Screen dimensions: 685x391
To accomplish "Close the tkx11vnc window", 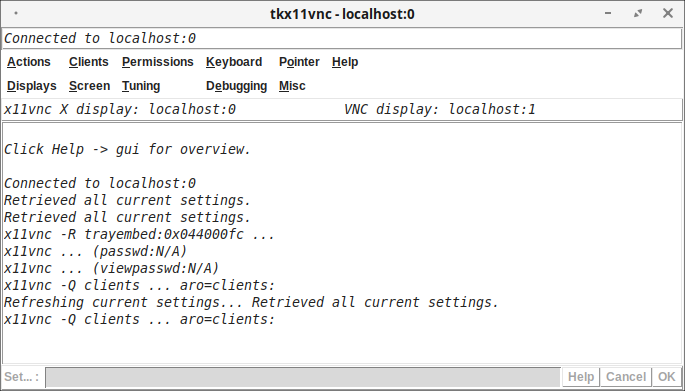I will coord(668,14).
